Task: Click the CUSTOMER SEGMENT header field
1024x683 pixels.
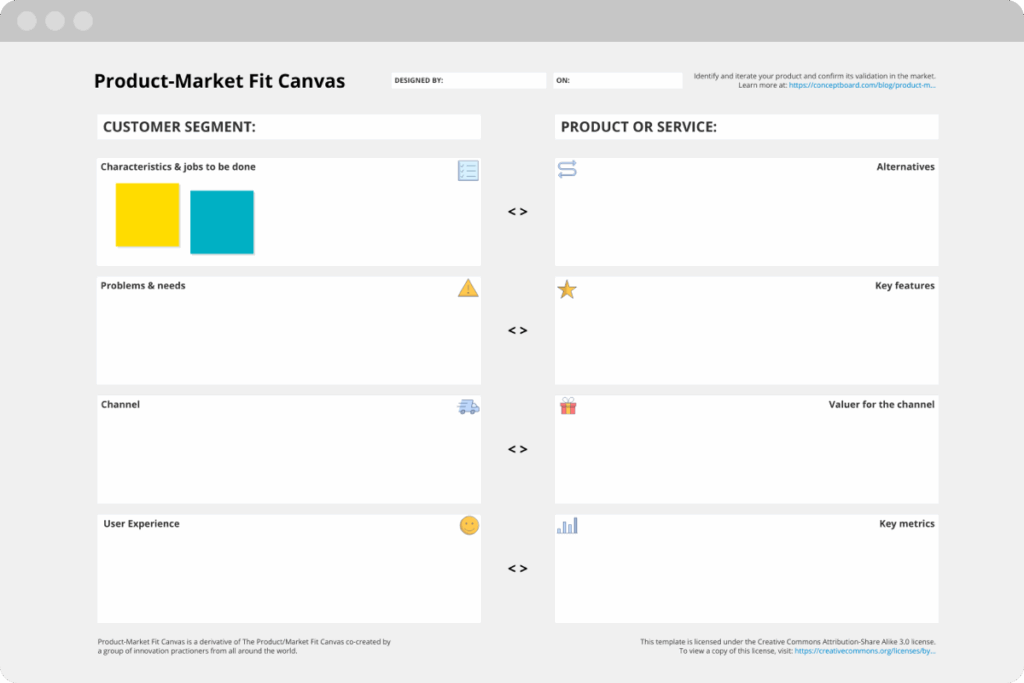Action: pyautogui.click(x=288, y=127)
